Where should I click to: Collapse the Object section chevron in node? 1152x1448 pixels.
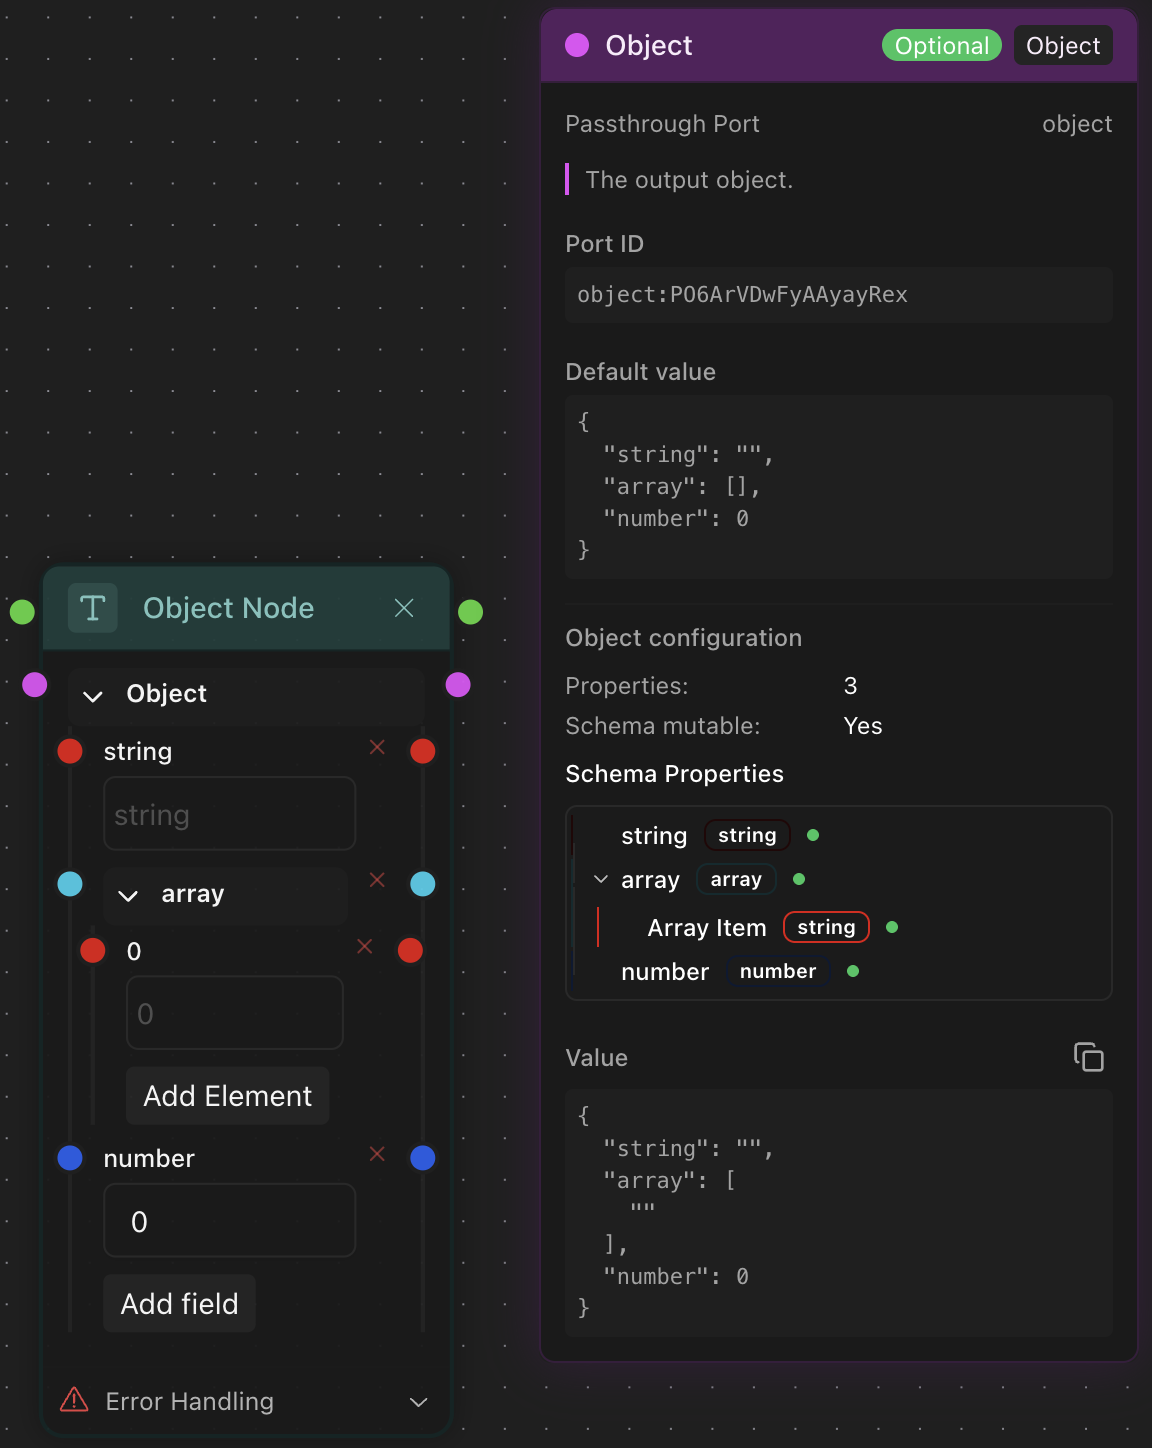93,696
